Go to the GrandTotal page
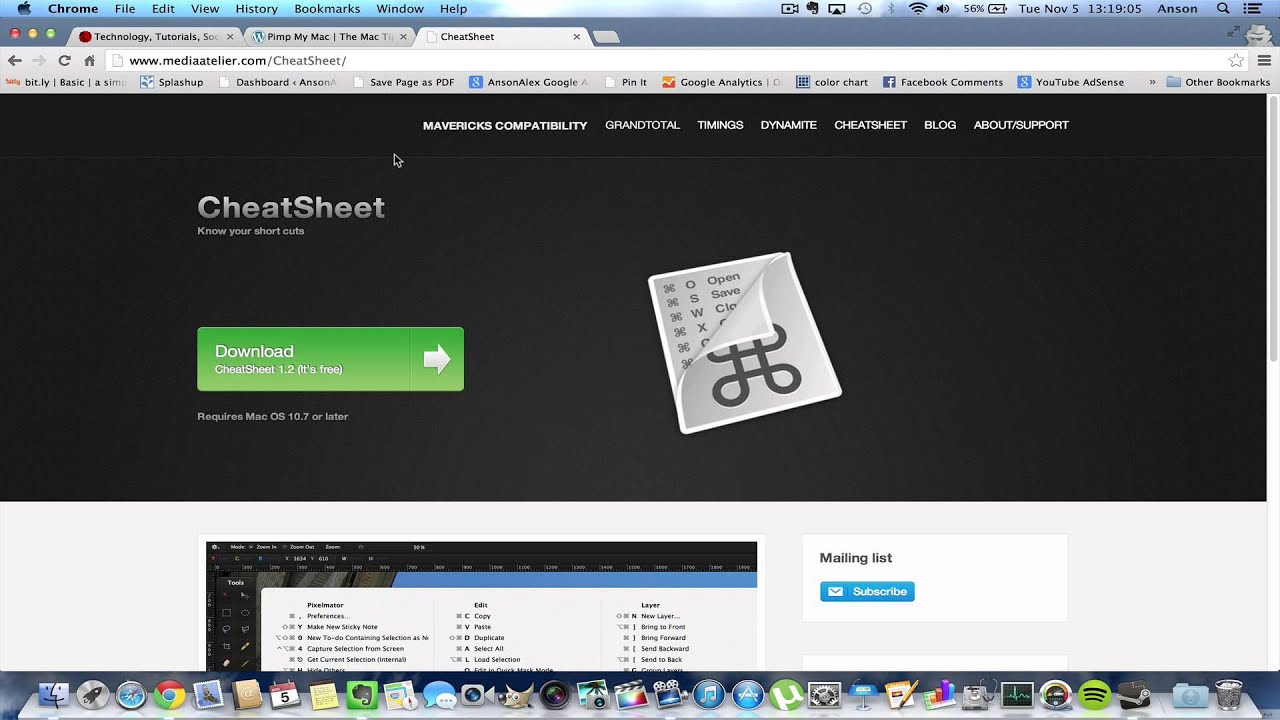 click(x=642, y=125)
